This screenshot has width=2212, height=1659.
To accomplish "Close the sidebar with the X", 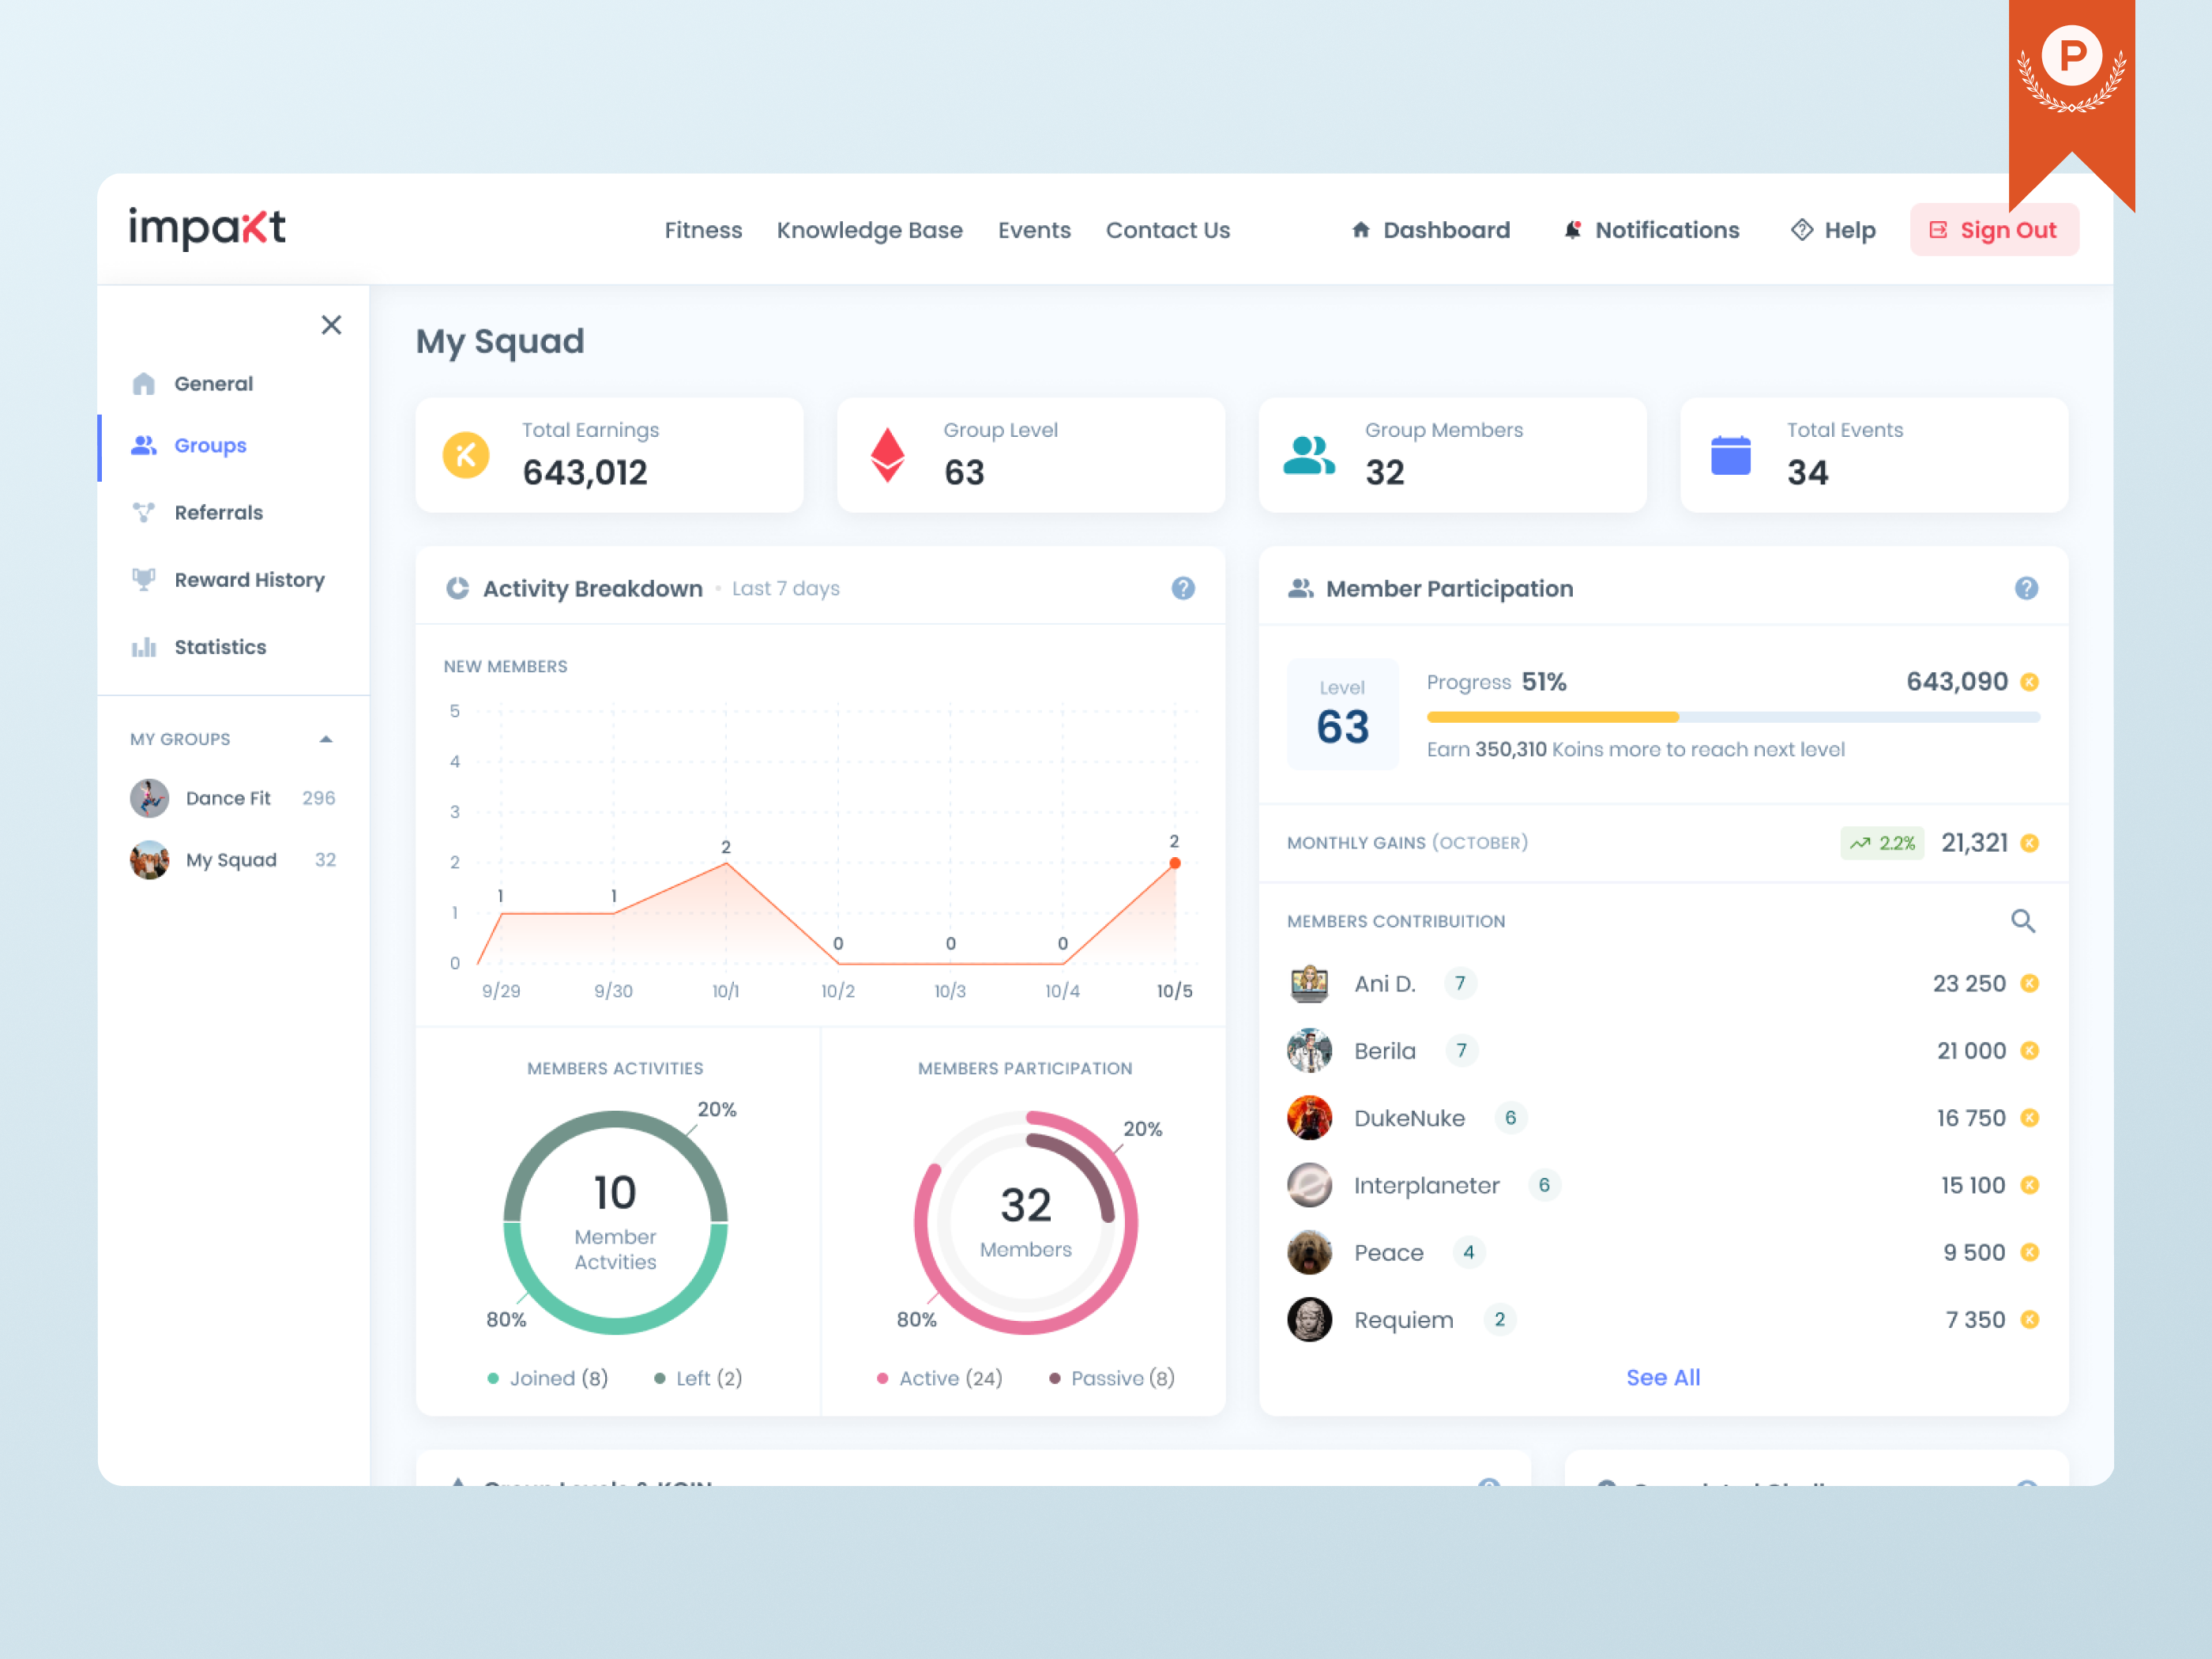I will [331, 324].
